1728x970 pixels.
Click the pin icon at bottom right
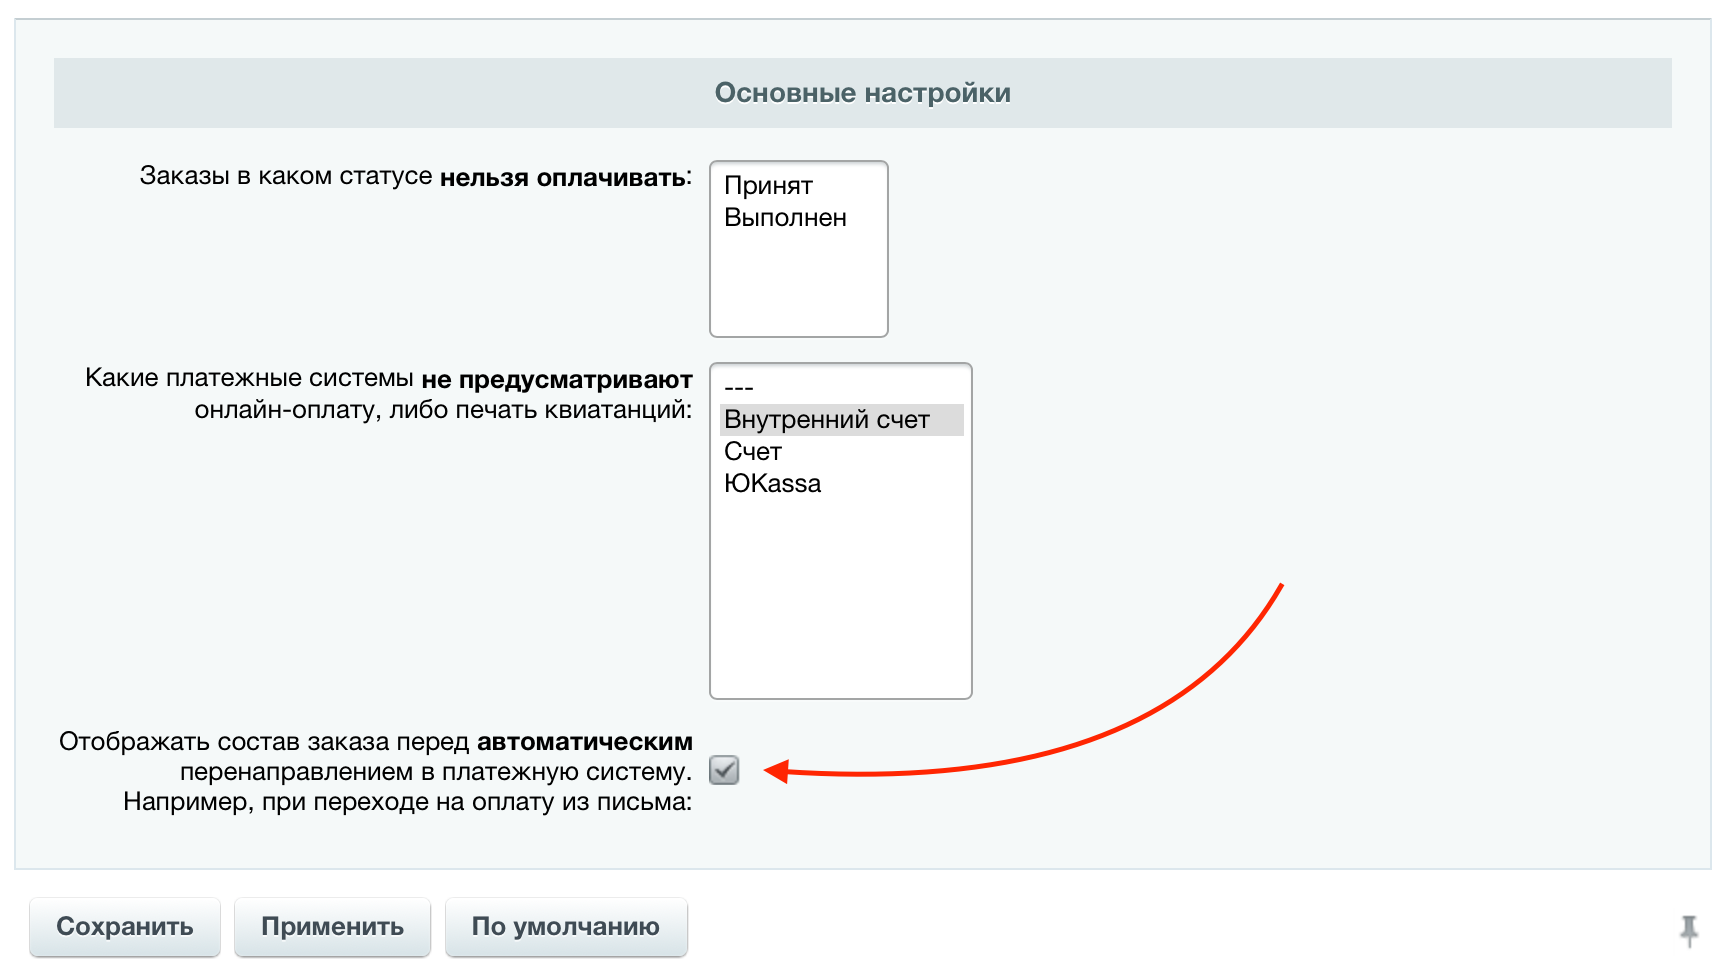(x=1689, y=930)
